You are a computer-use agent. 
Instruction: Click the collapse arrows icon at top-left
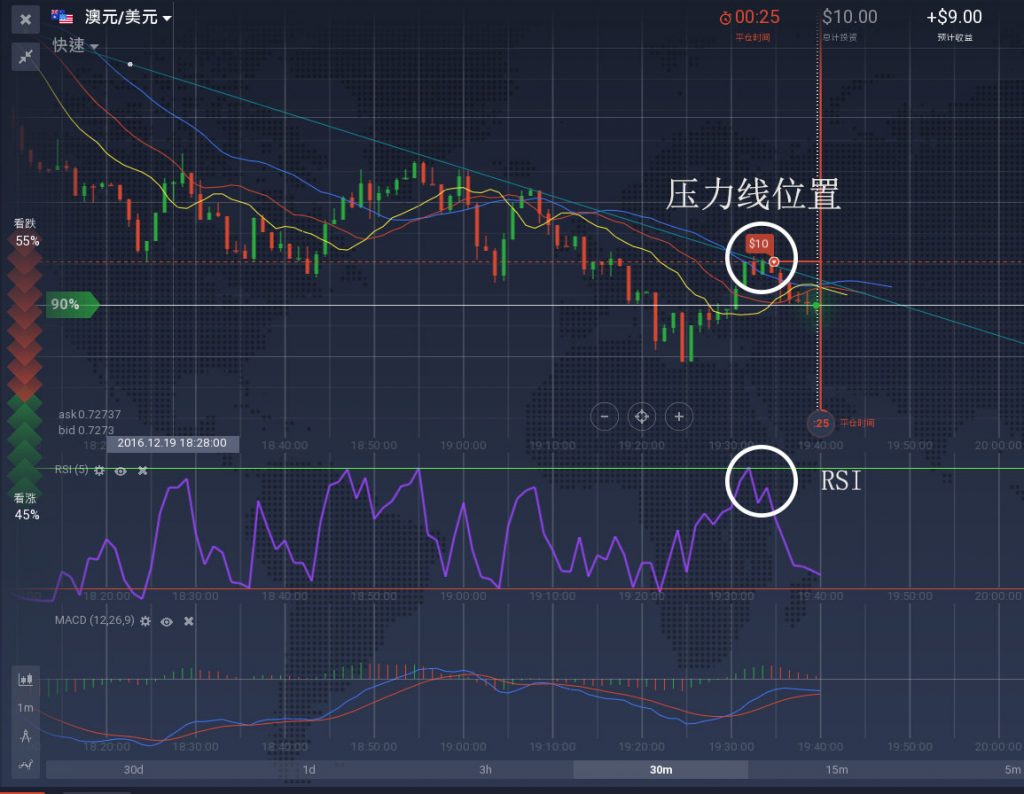click(x=24, y=57)
